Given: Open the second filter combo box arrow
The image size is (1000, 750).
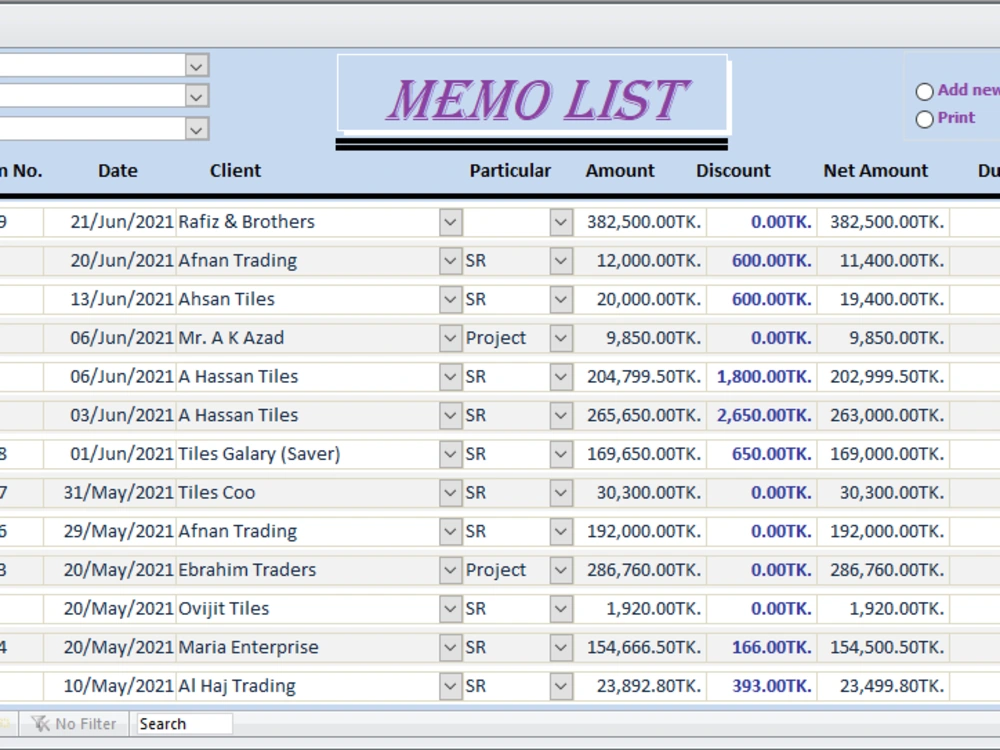Looking at the screenshot, I should (196, 97).
